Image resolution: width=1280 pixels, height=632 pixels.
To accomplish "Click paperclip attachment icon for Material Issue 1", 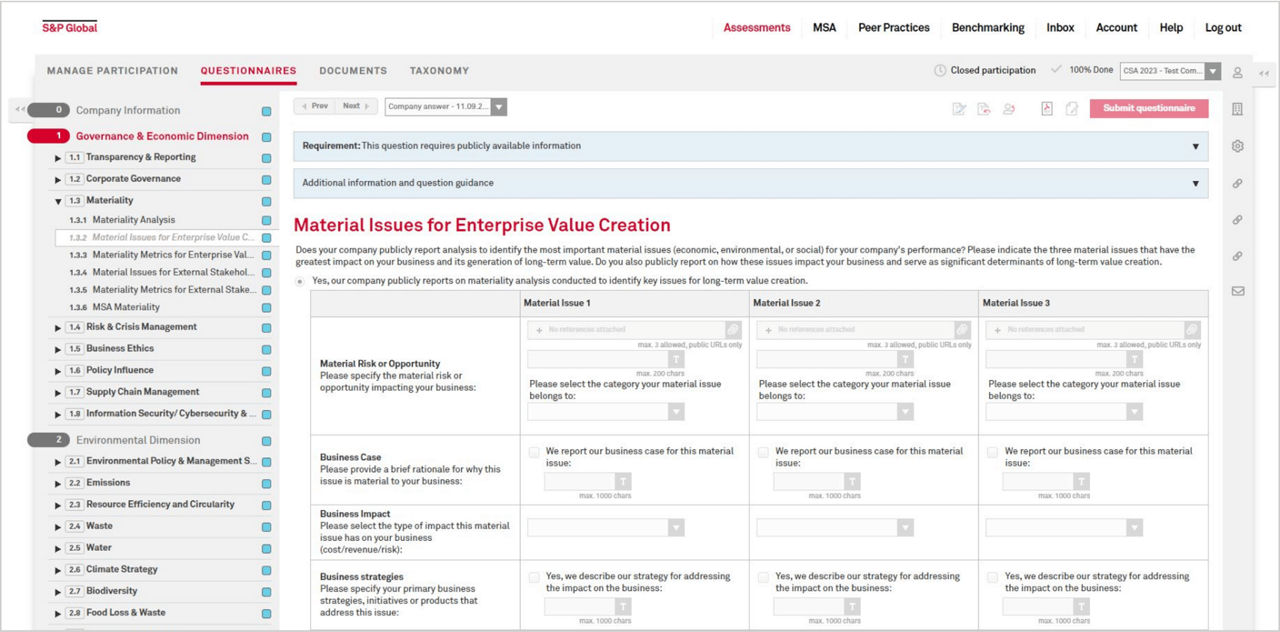I will tap(733, 329).
